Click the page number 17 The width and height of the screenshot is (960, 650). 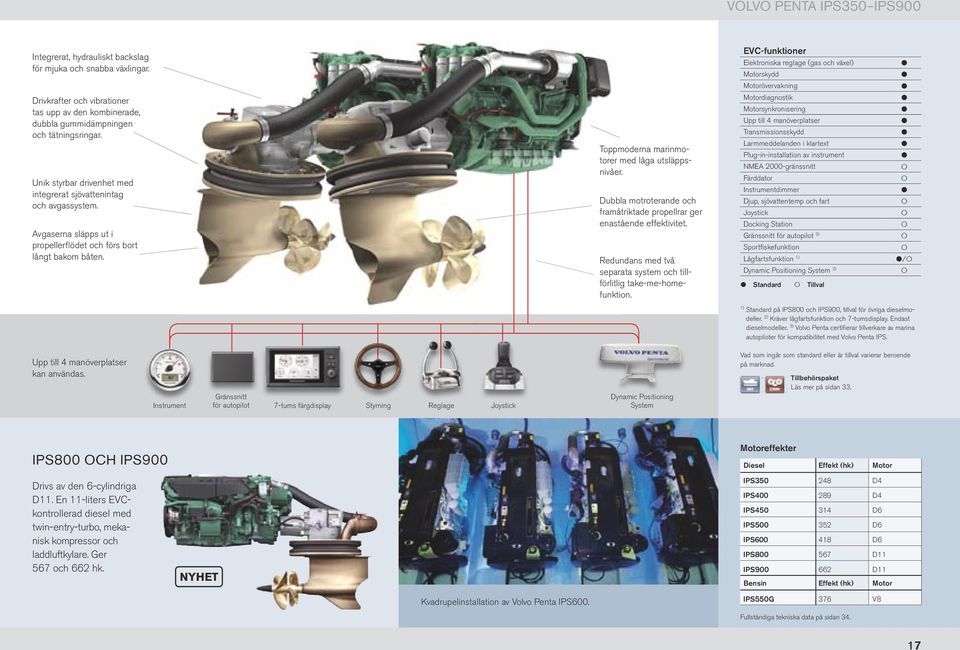click(x=914, y=644)
